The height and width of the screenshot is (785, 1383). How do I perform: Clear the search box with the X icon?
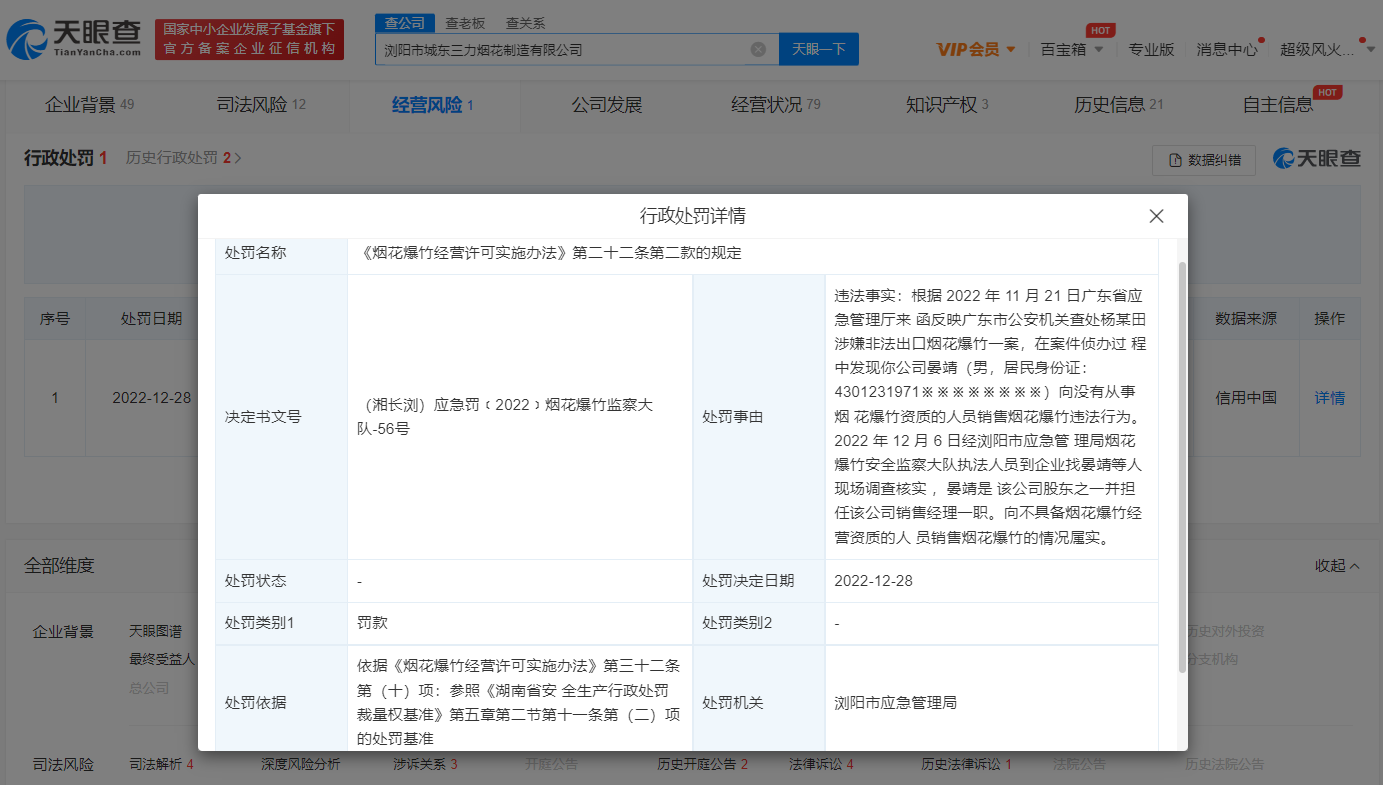pos(758,49)
